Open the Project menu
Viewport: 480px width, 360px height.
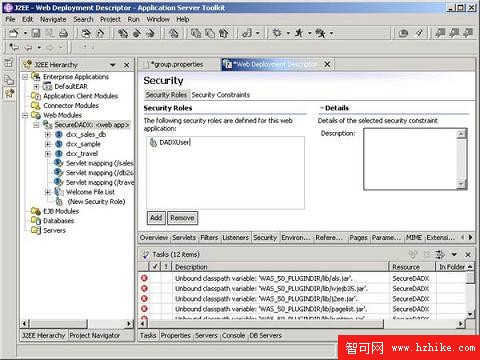(110, 19)
